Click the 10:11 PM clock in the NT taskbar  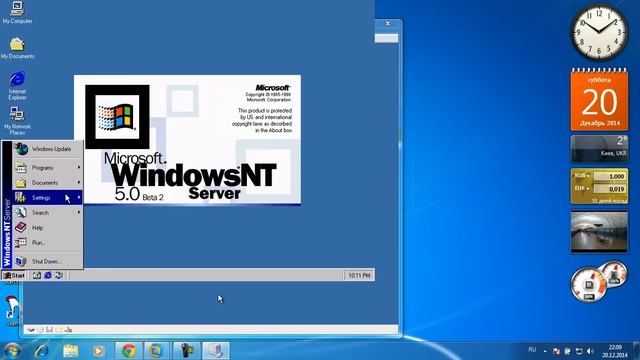359,276
